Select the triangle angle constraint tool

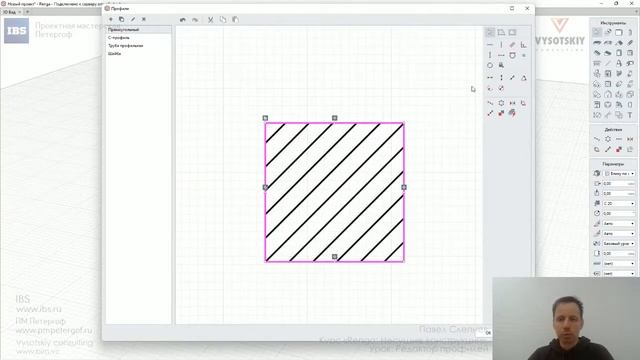(524, 78)
